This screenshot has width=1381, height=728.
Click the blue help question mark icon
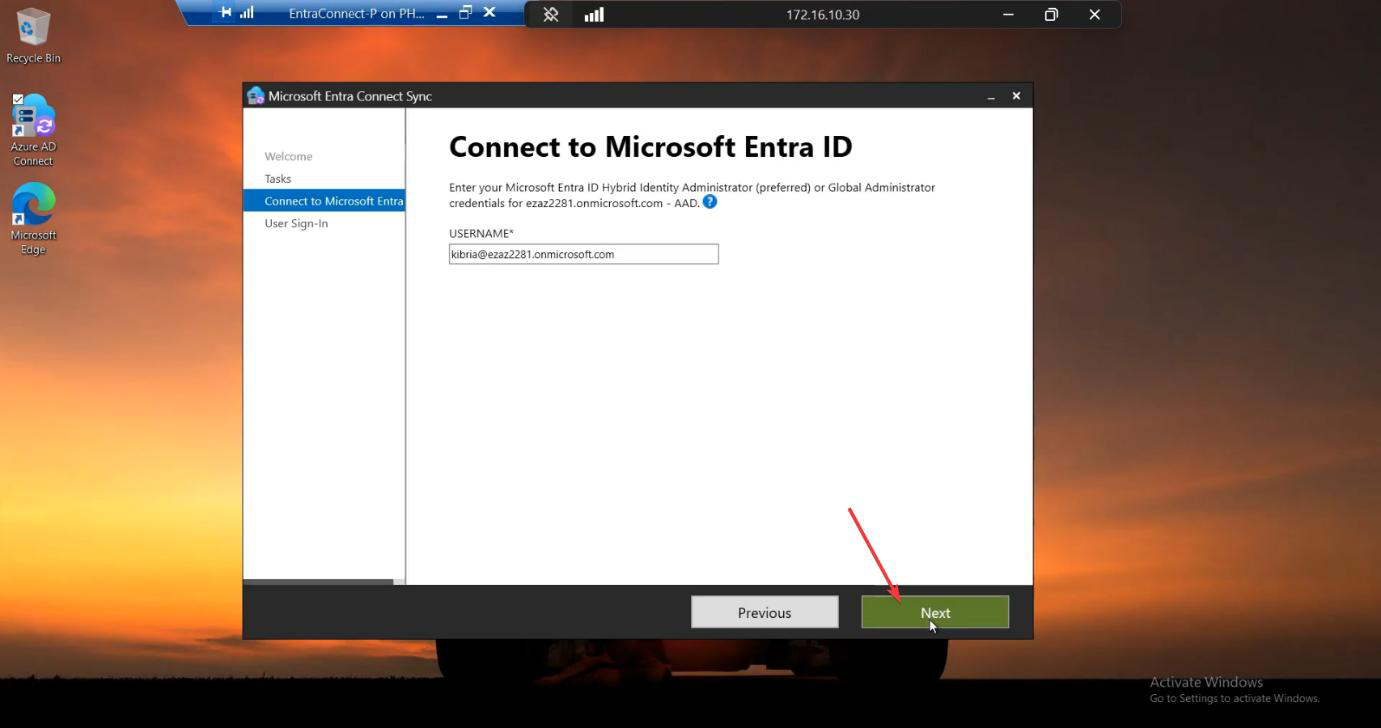point(710,202)
